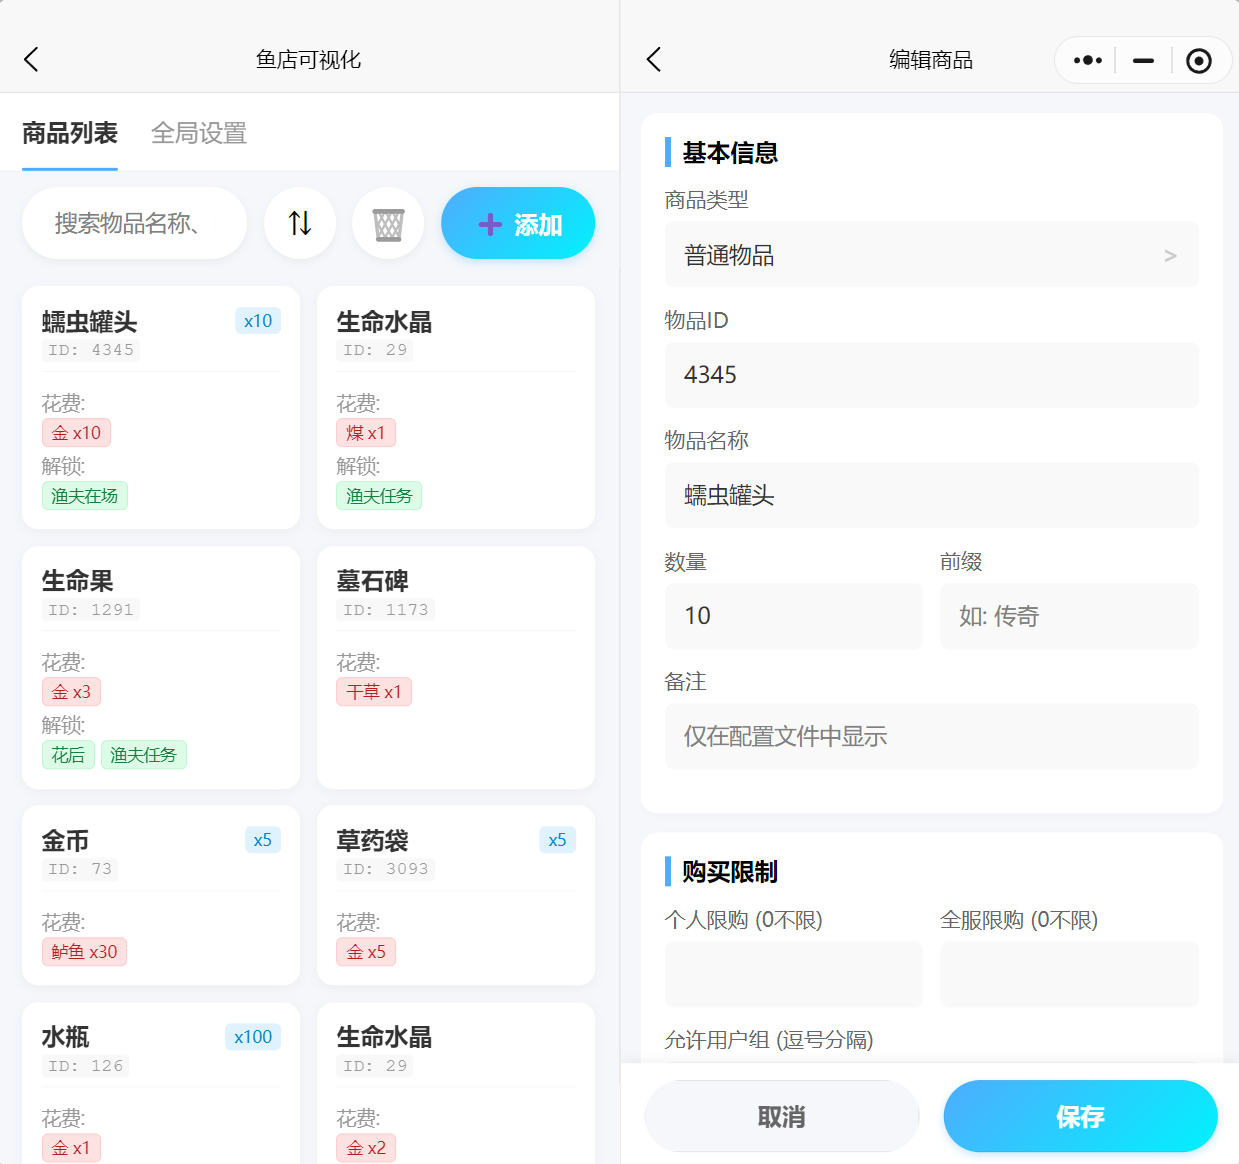
Task: Select the 商品列表 tab
Action: [70, 133]
